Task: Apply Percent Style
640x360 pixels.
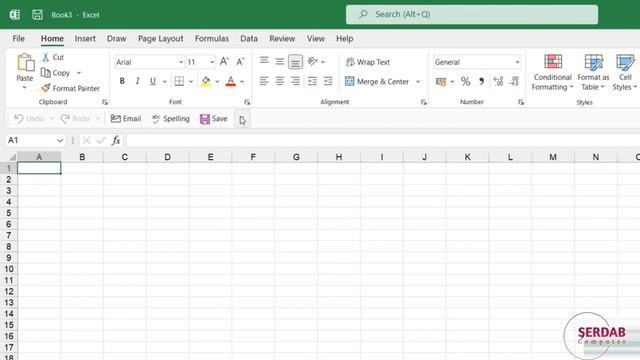Action: [x=465, y=82]
